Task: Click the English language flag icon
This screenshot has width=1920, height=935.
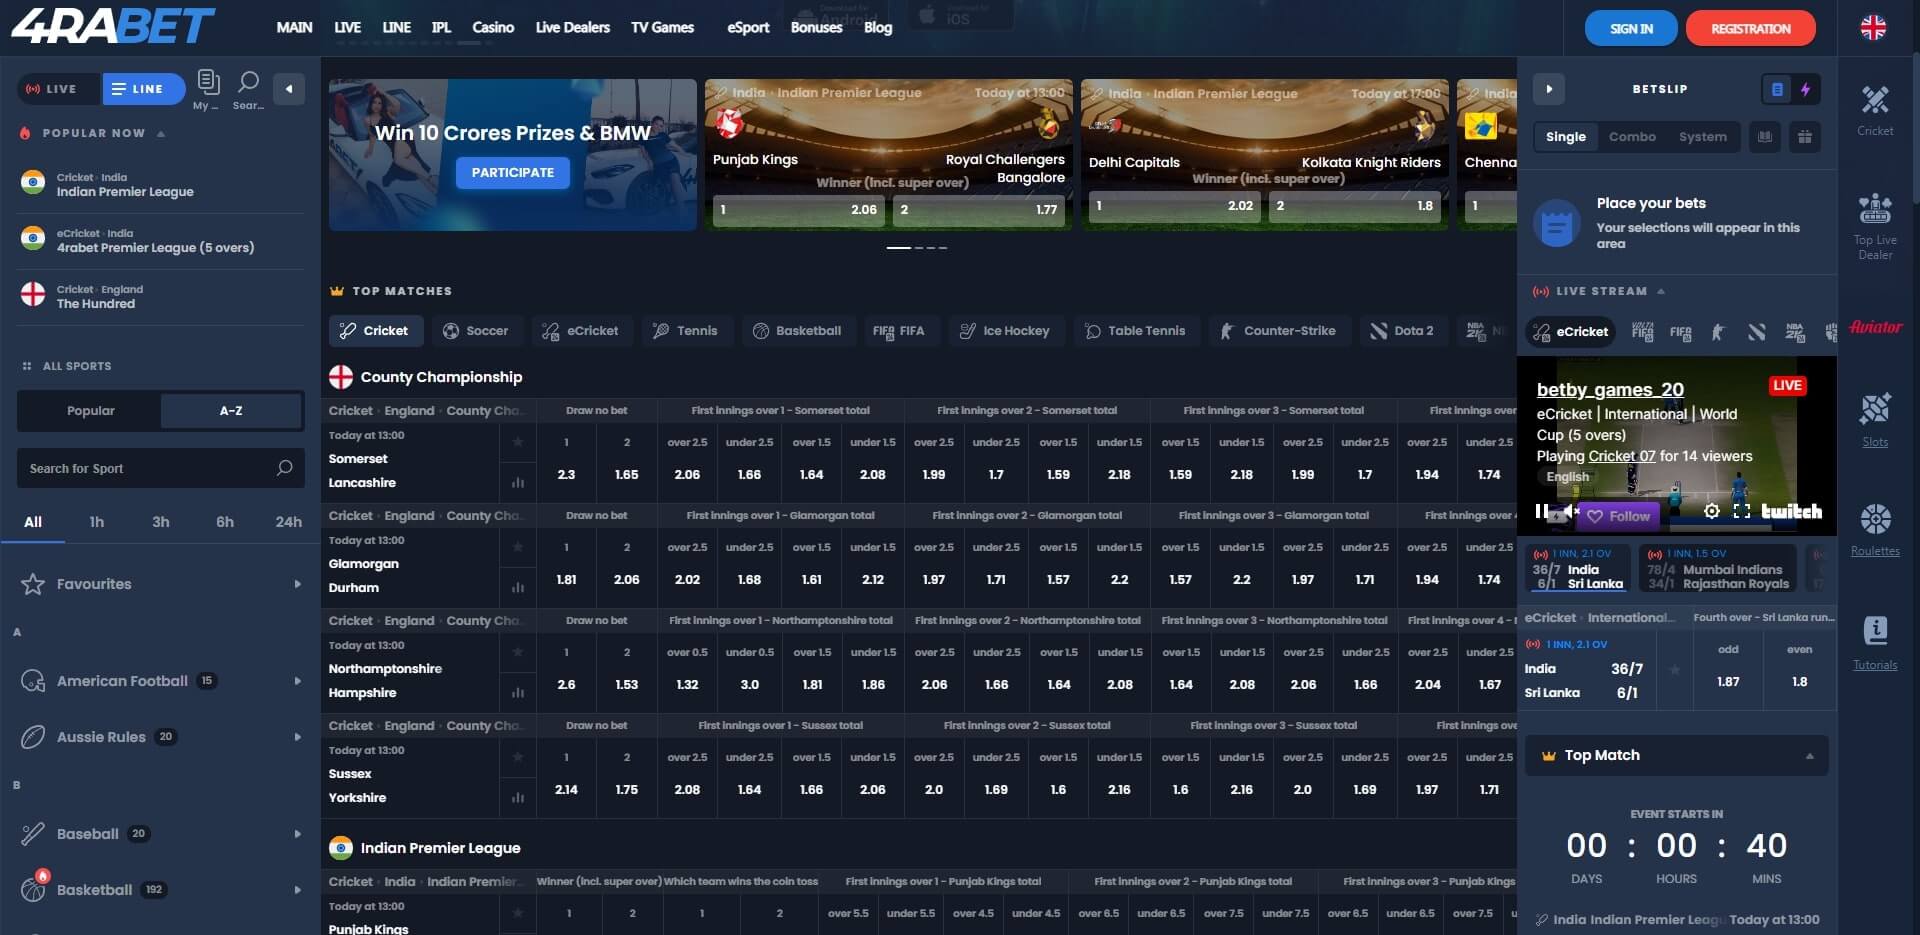Action: pyautogui.click(x=1873, y=28)
